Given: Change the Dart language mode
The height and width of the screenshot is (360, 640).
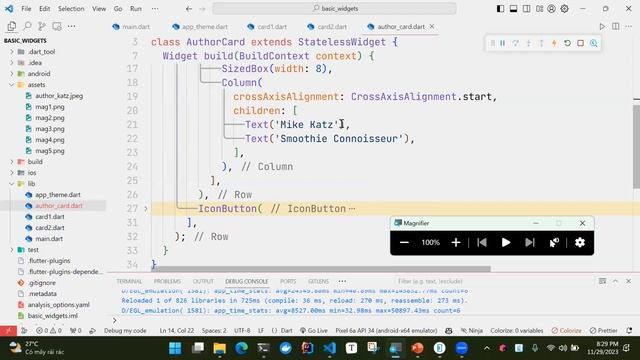Looking at the screenshot, I should (287, 331).
